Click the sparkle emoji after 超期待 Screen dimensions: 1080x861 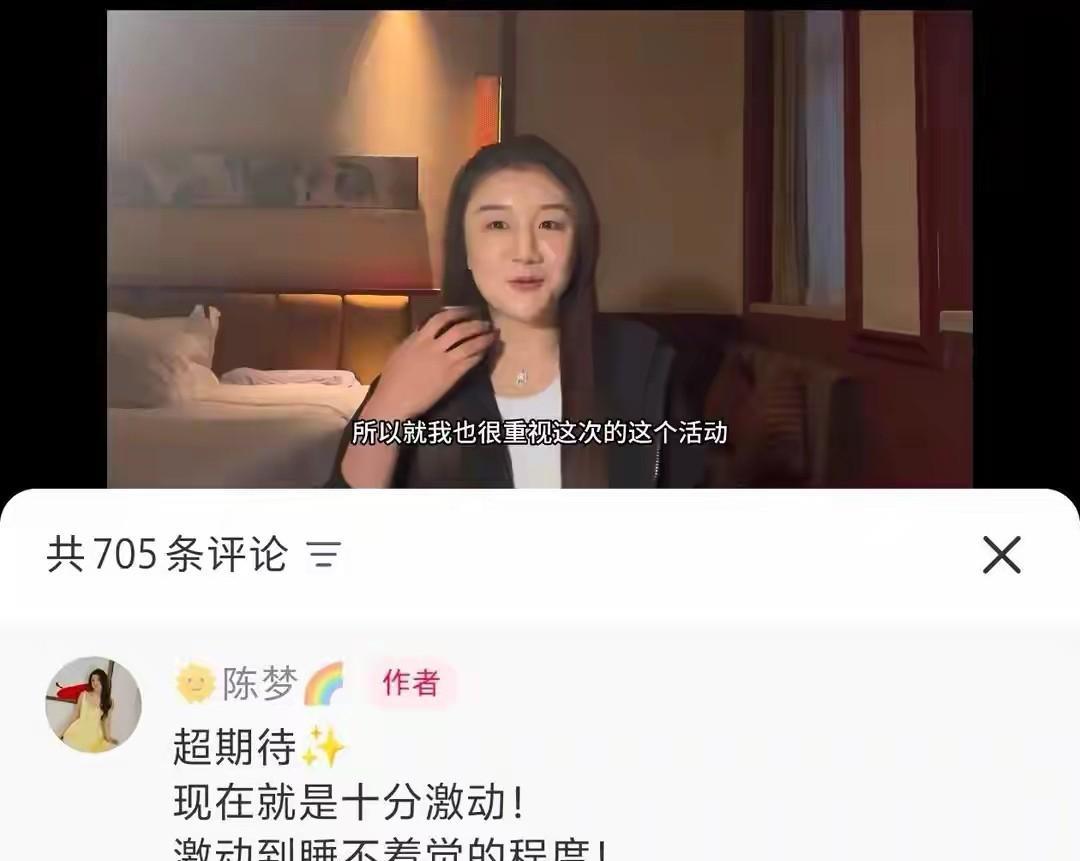pos(324,747)
